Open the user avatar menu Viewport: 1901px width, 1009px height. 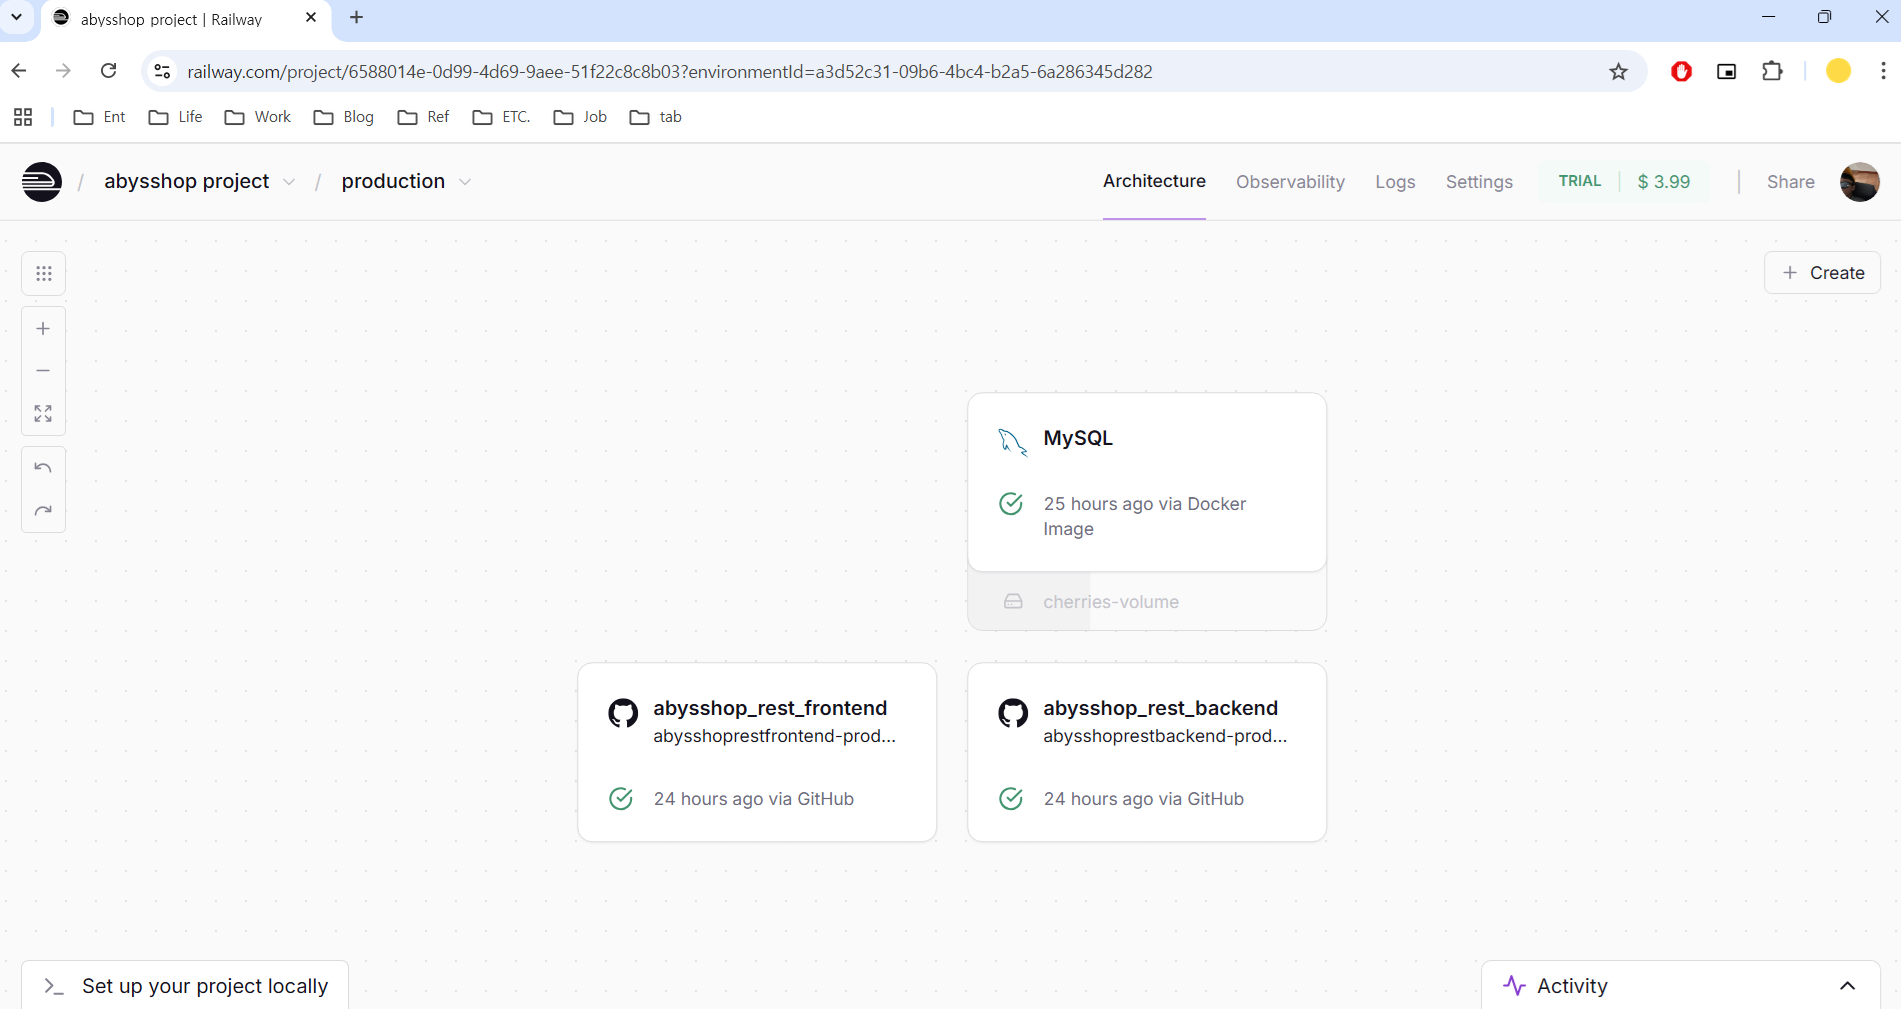(1859, 182)
